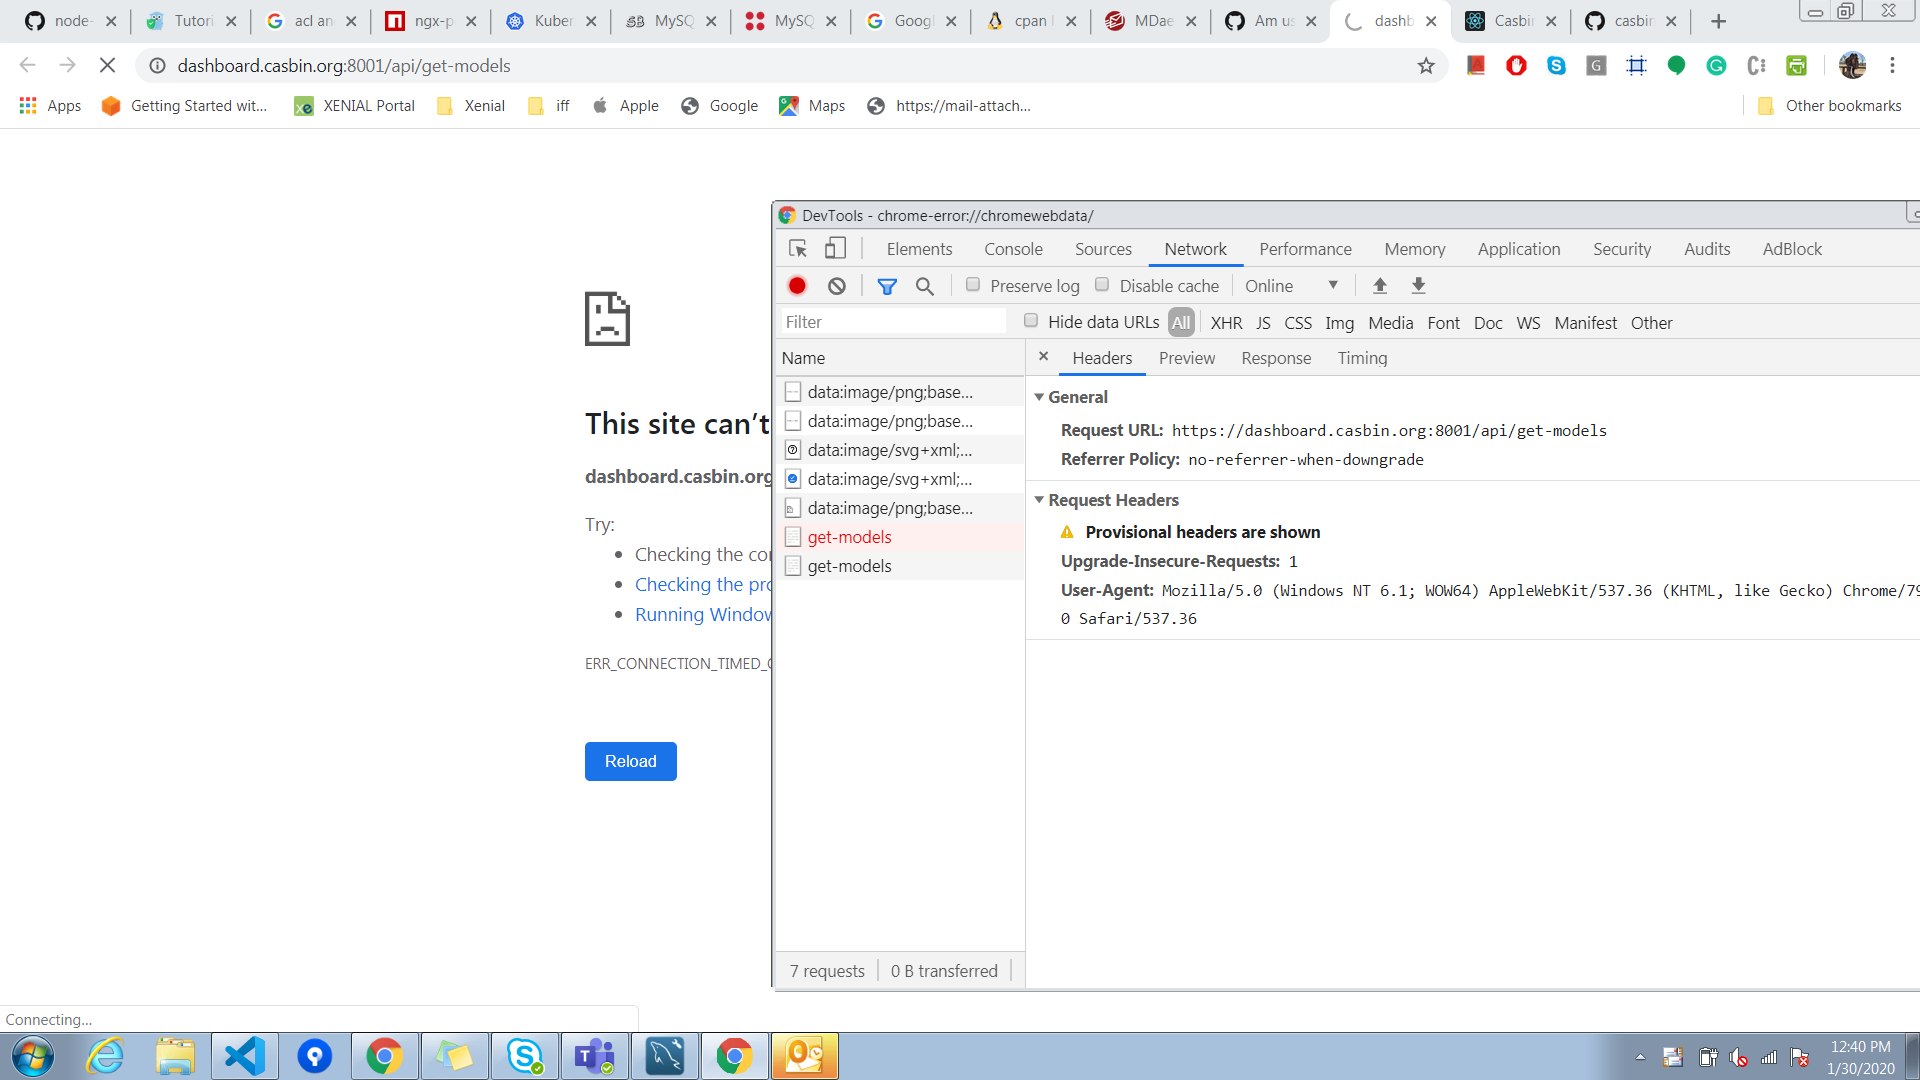
Task: Click the Reload button on the error page
Action: click(x=630, y=761)
